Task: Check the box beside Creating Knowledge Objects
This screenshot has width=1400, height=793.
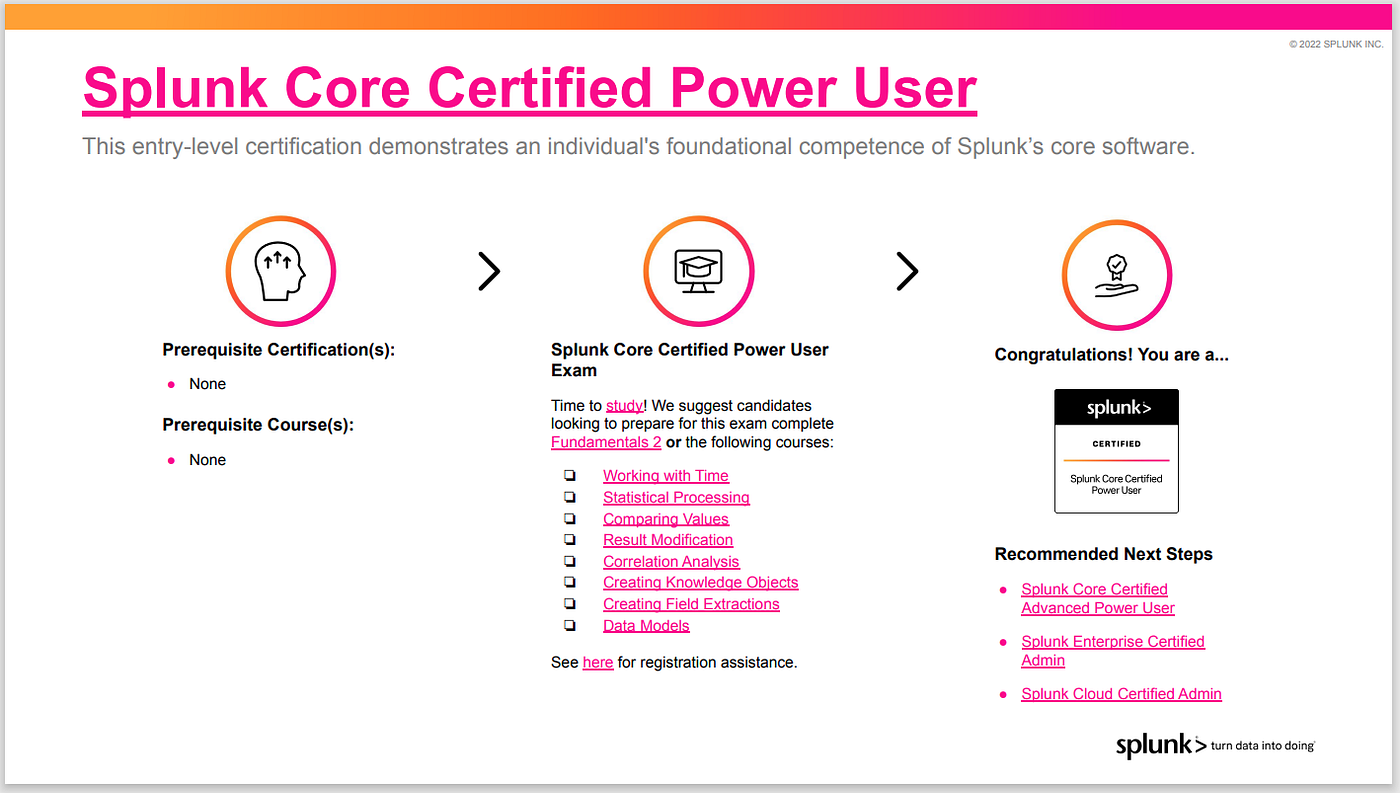Action: click(x=570, y=582)
